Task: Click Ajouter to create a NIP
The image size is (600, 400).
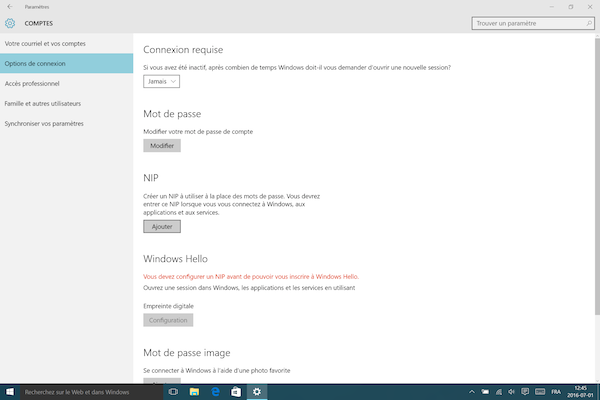Action: point(162,227)
